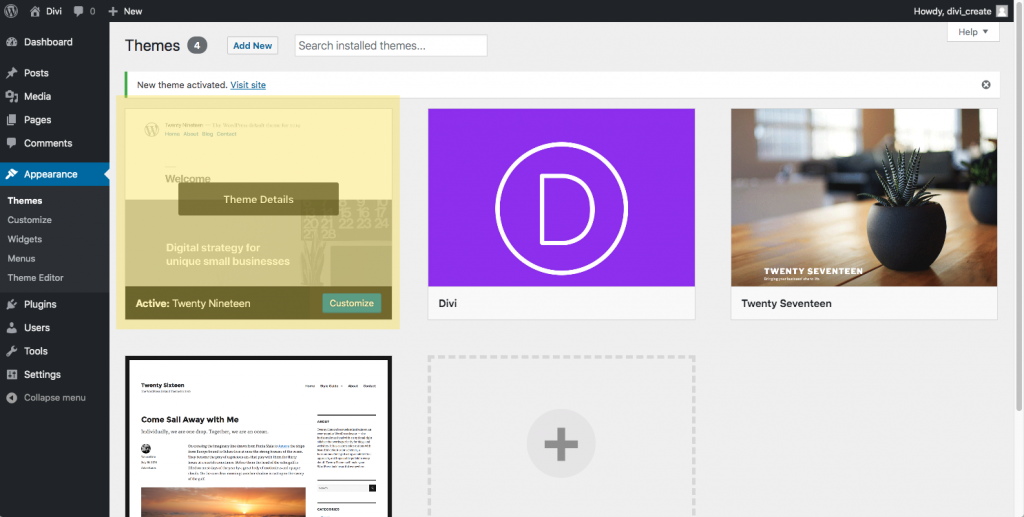Select the Divi theme thumbnail
This screenshot has height=517, width=1024.
562,198
